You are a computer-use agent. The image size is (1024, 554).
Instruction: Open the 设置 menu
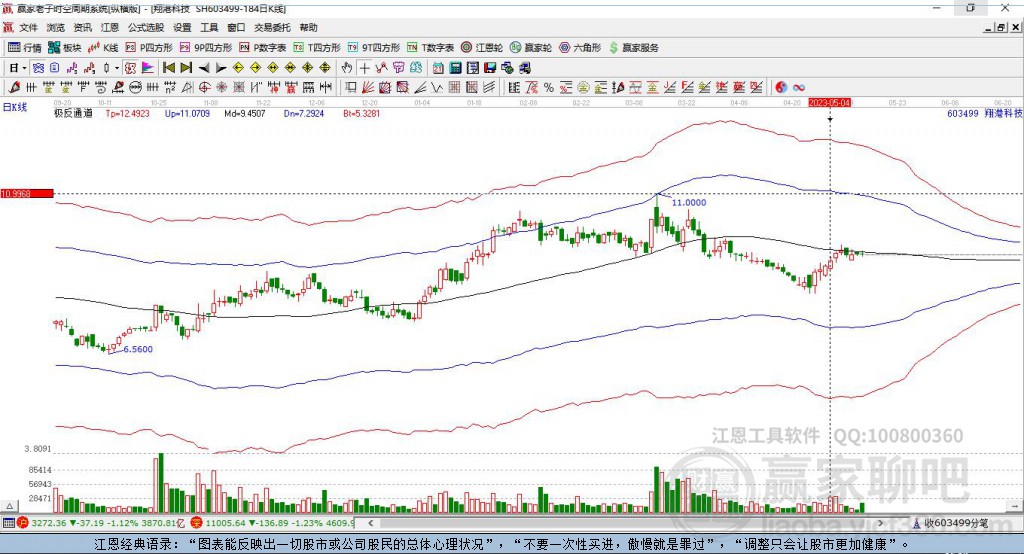pos(182,27)
